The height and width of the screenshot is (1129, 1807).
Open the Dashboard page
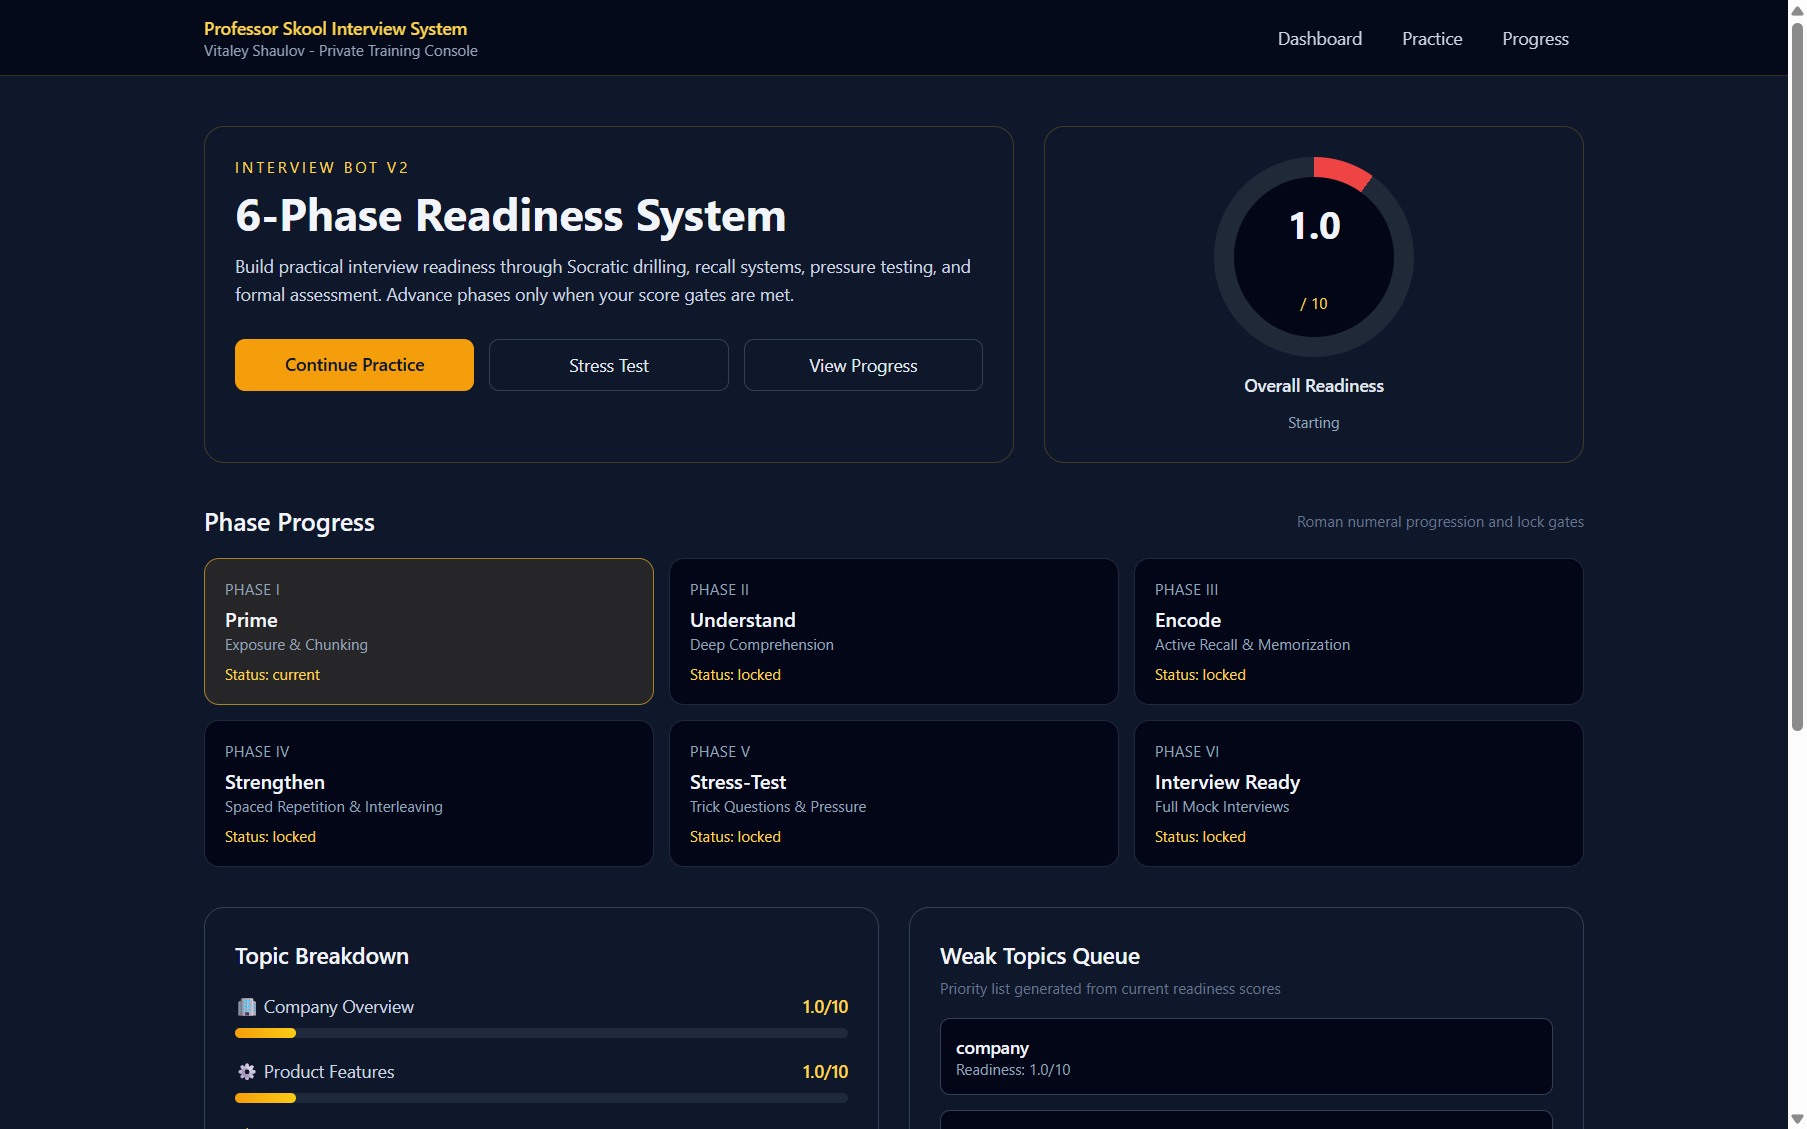pos(1319,38)
